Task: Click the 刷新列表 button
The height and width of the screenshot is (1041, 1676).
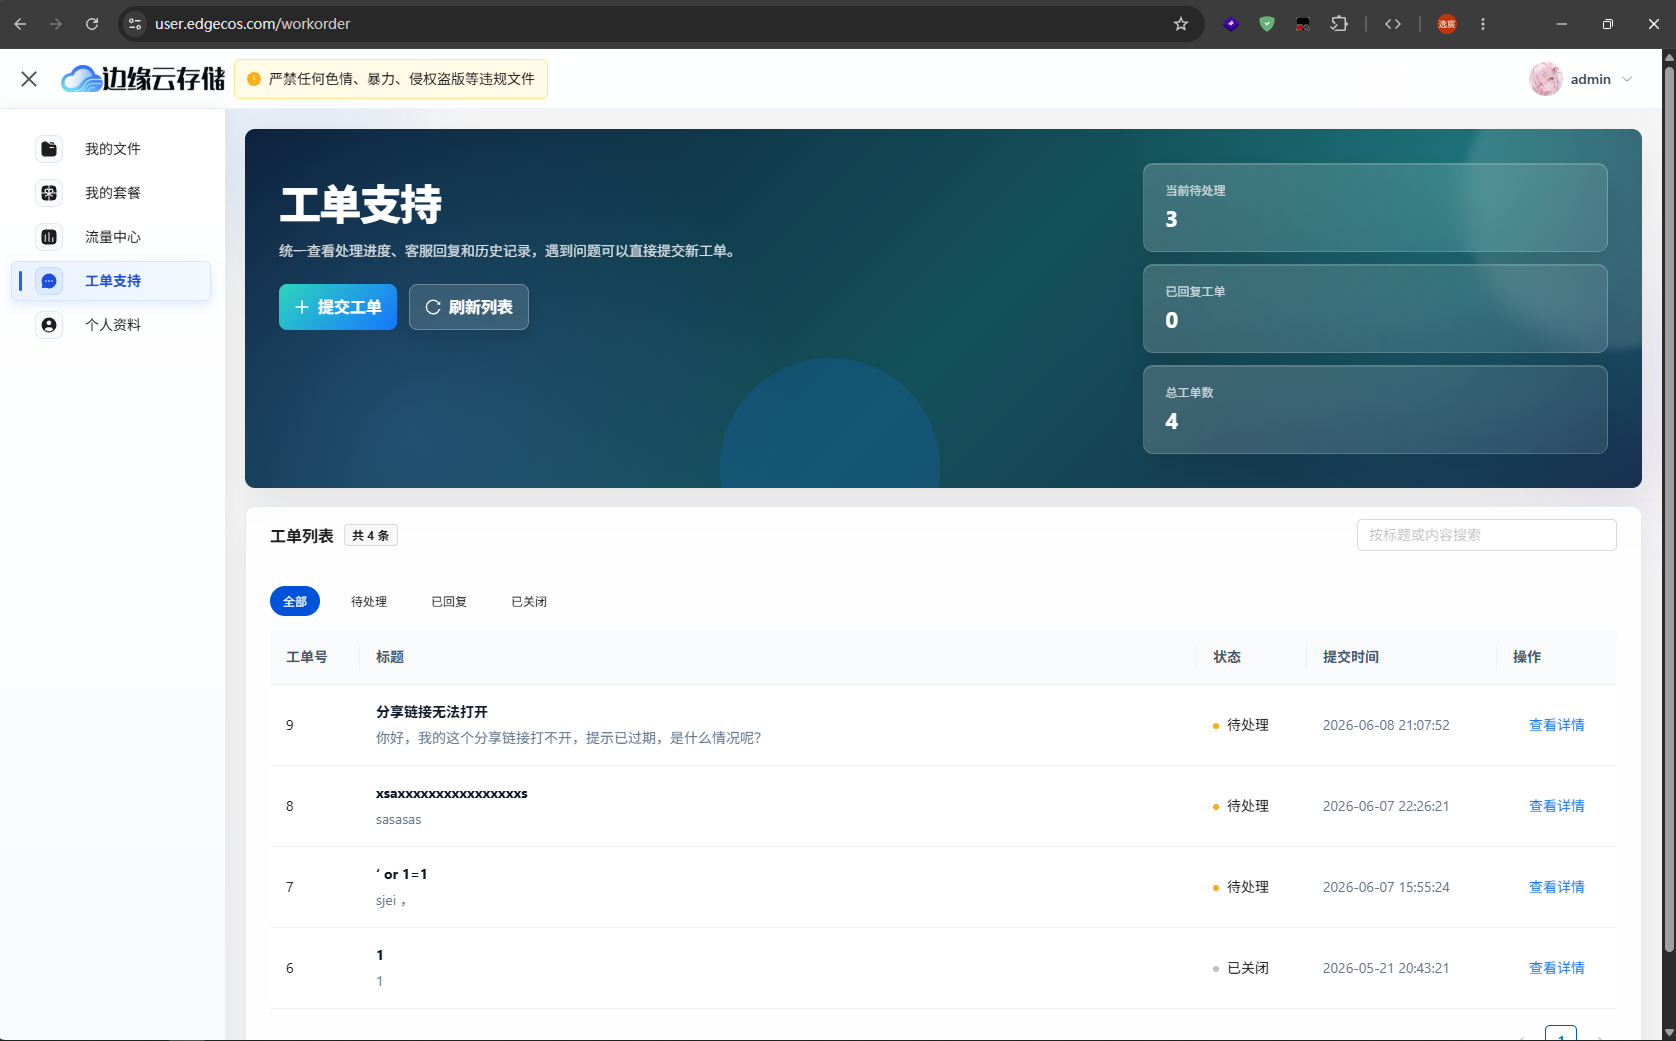Action: [469, 307]
